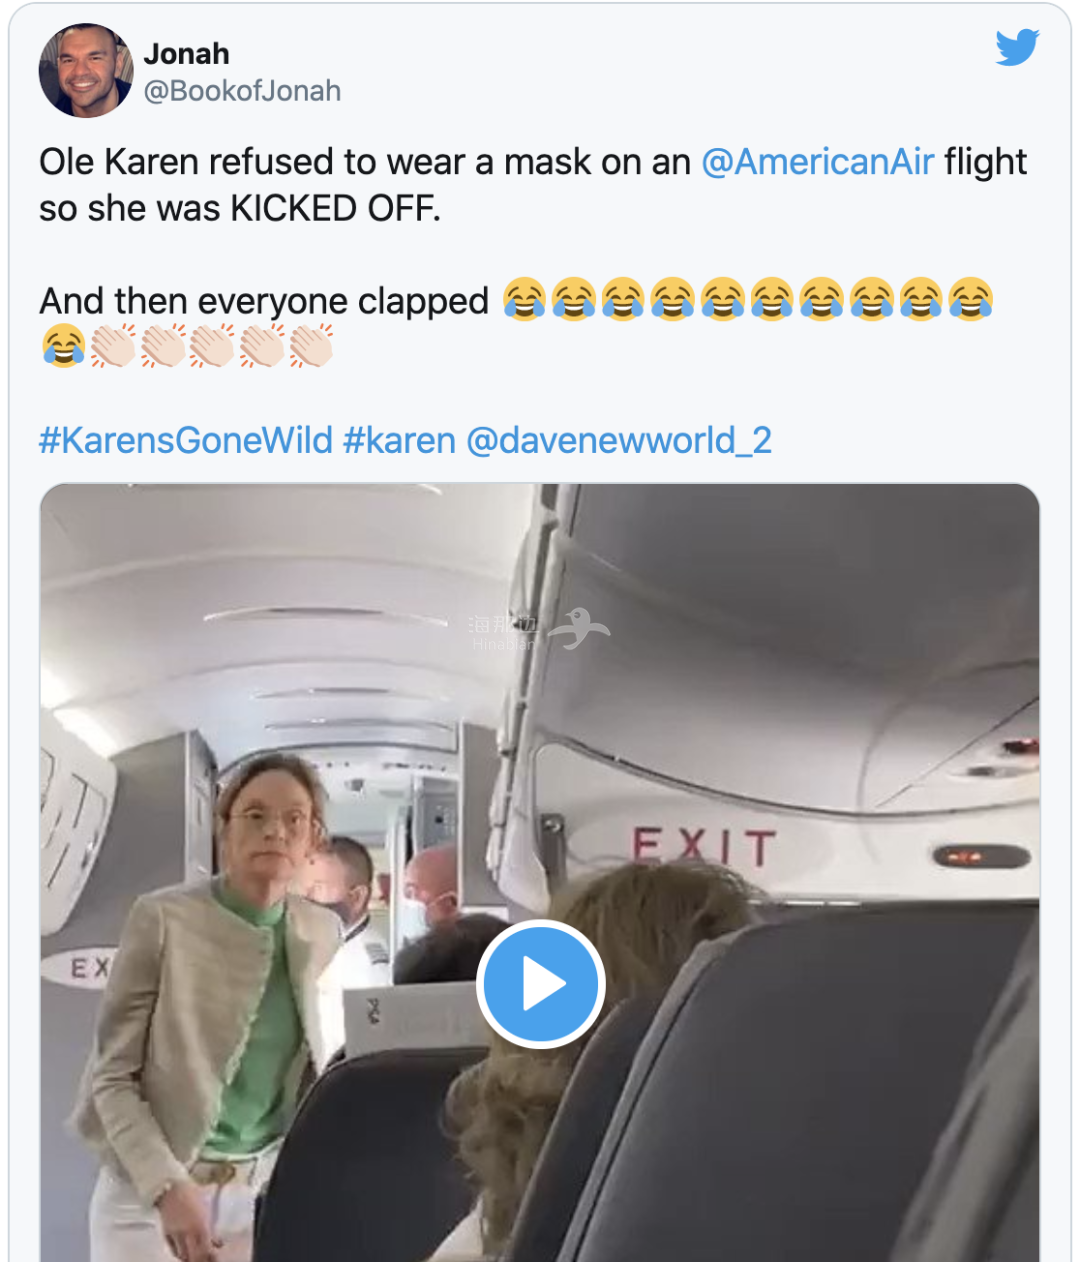Click the laughing emoji beside the clapping hands
1080x1262 pixels.
(63, 347)
